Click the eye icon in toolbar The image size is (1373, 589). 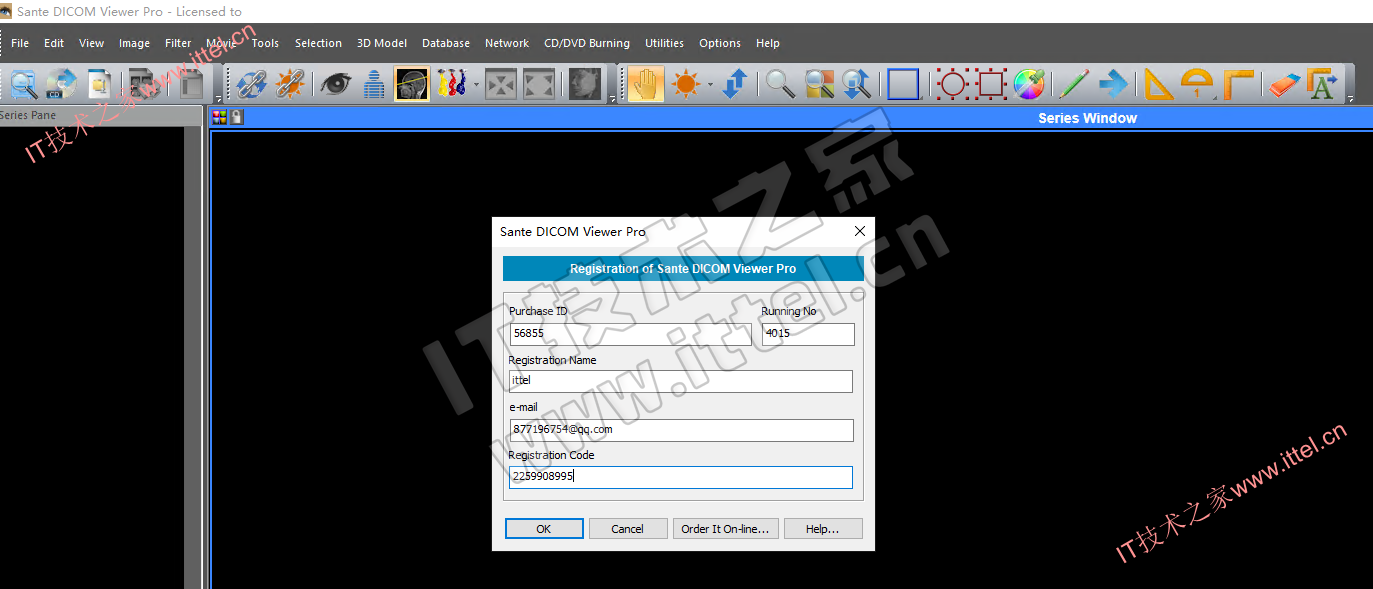335,84
